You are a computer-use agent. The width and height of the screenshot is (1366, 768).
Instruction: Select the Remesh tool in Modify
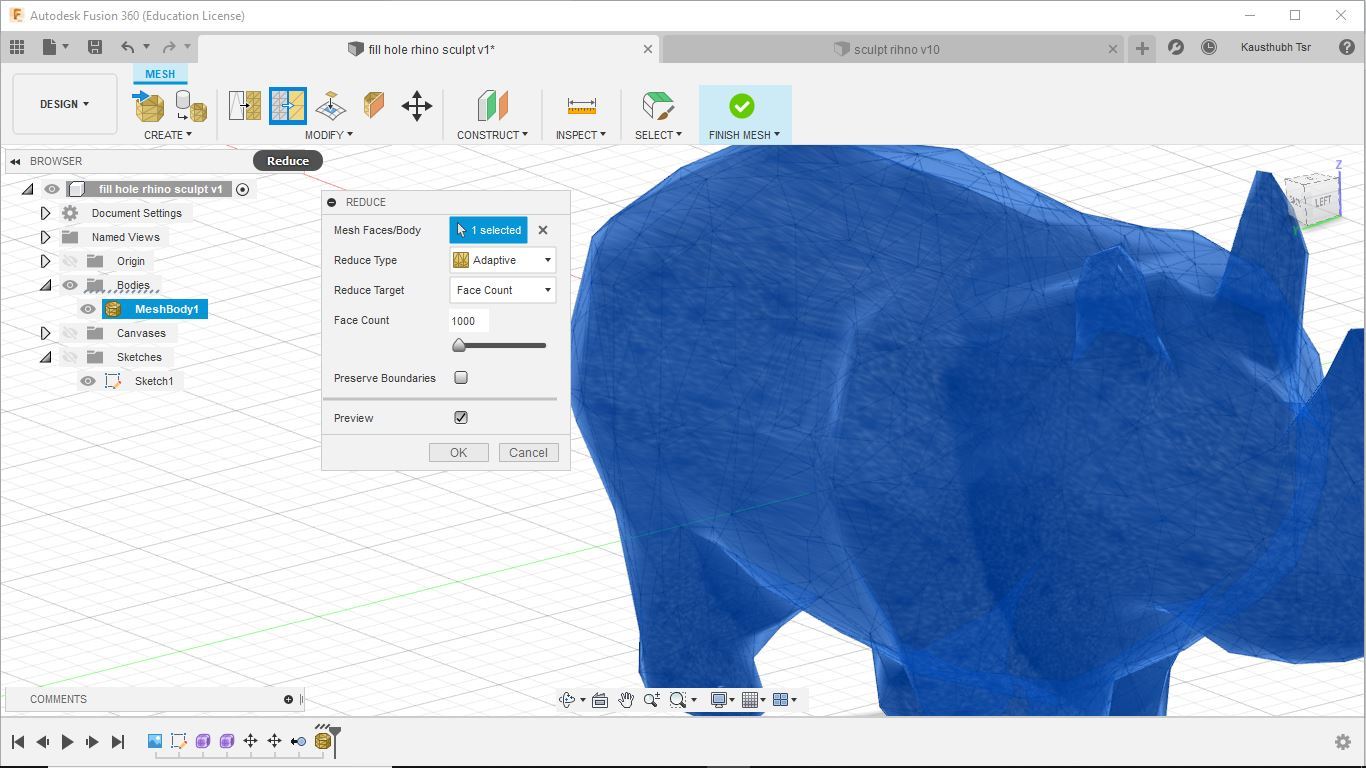pyautogui.click(x=245, y=106)
